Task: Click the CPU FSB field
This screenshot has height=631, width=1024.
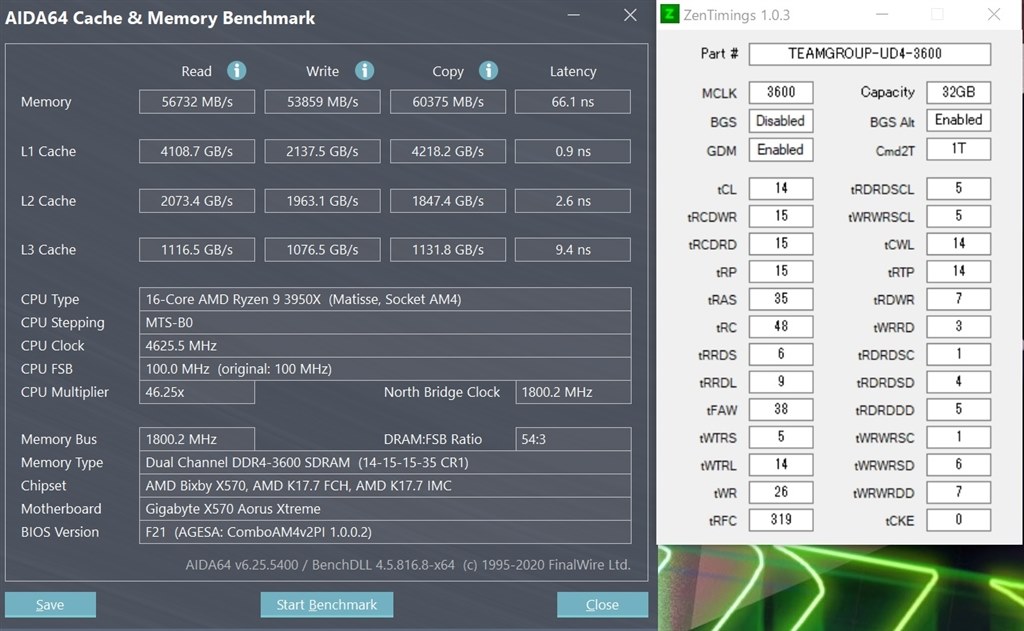Action: (x=385, y=369)
